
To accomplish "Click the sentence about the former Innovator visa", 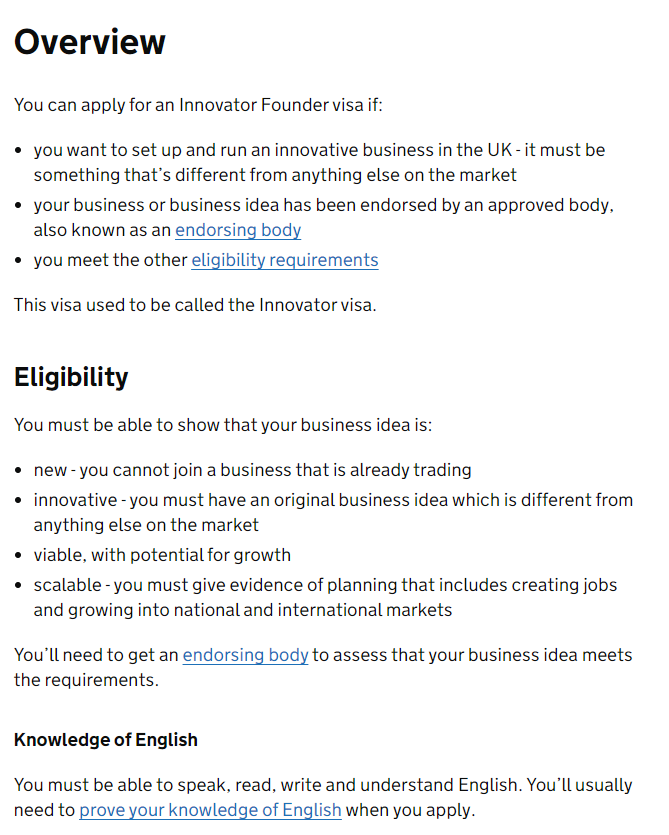I will click(x=195, y=305).
